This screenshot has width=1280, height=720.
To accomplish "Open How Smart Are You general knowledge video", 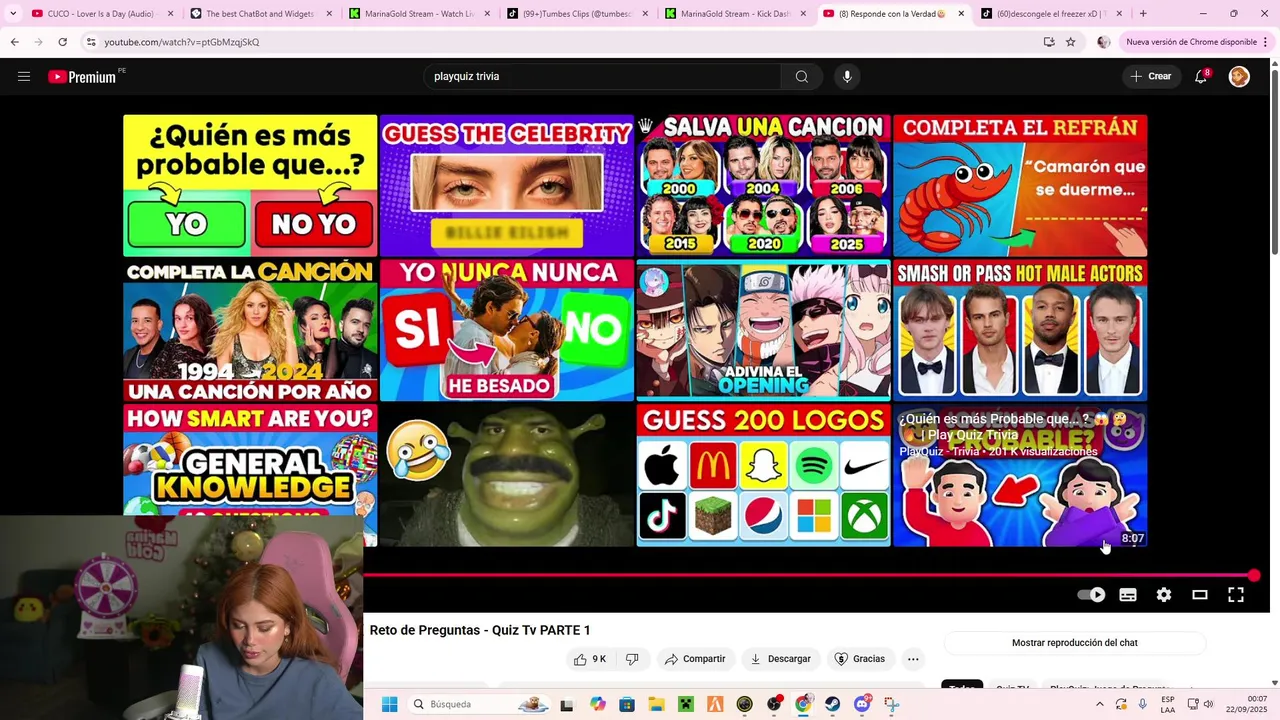I will point(250,460).
